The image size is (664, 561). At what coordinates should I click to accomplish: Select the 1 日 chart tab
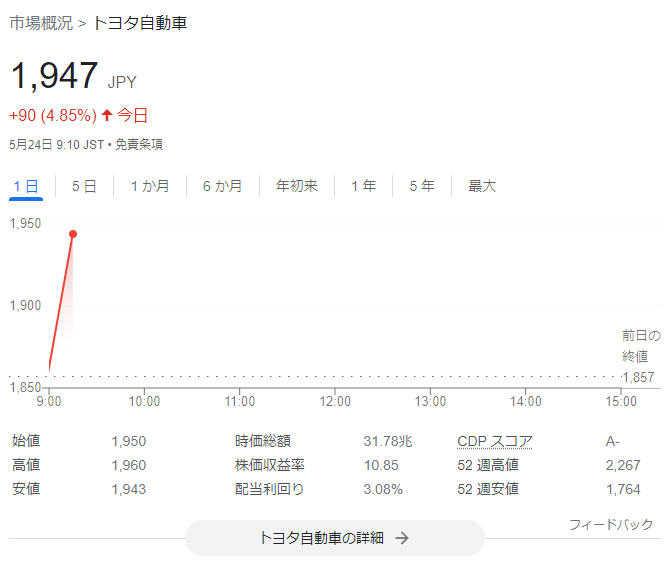pos(26,186)
